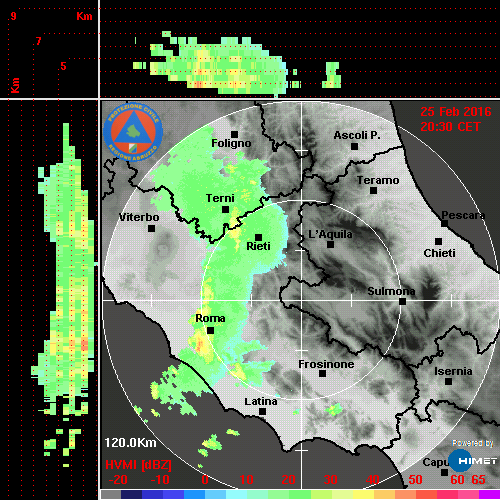
Task: Click the dark navy swatch in color bar
Action: tap(131, 494)
